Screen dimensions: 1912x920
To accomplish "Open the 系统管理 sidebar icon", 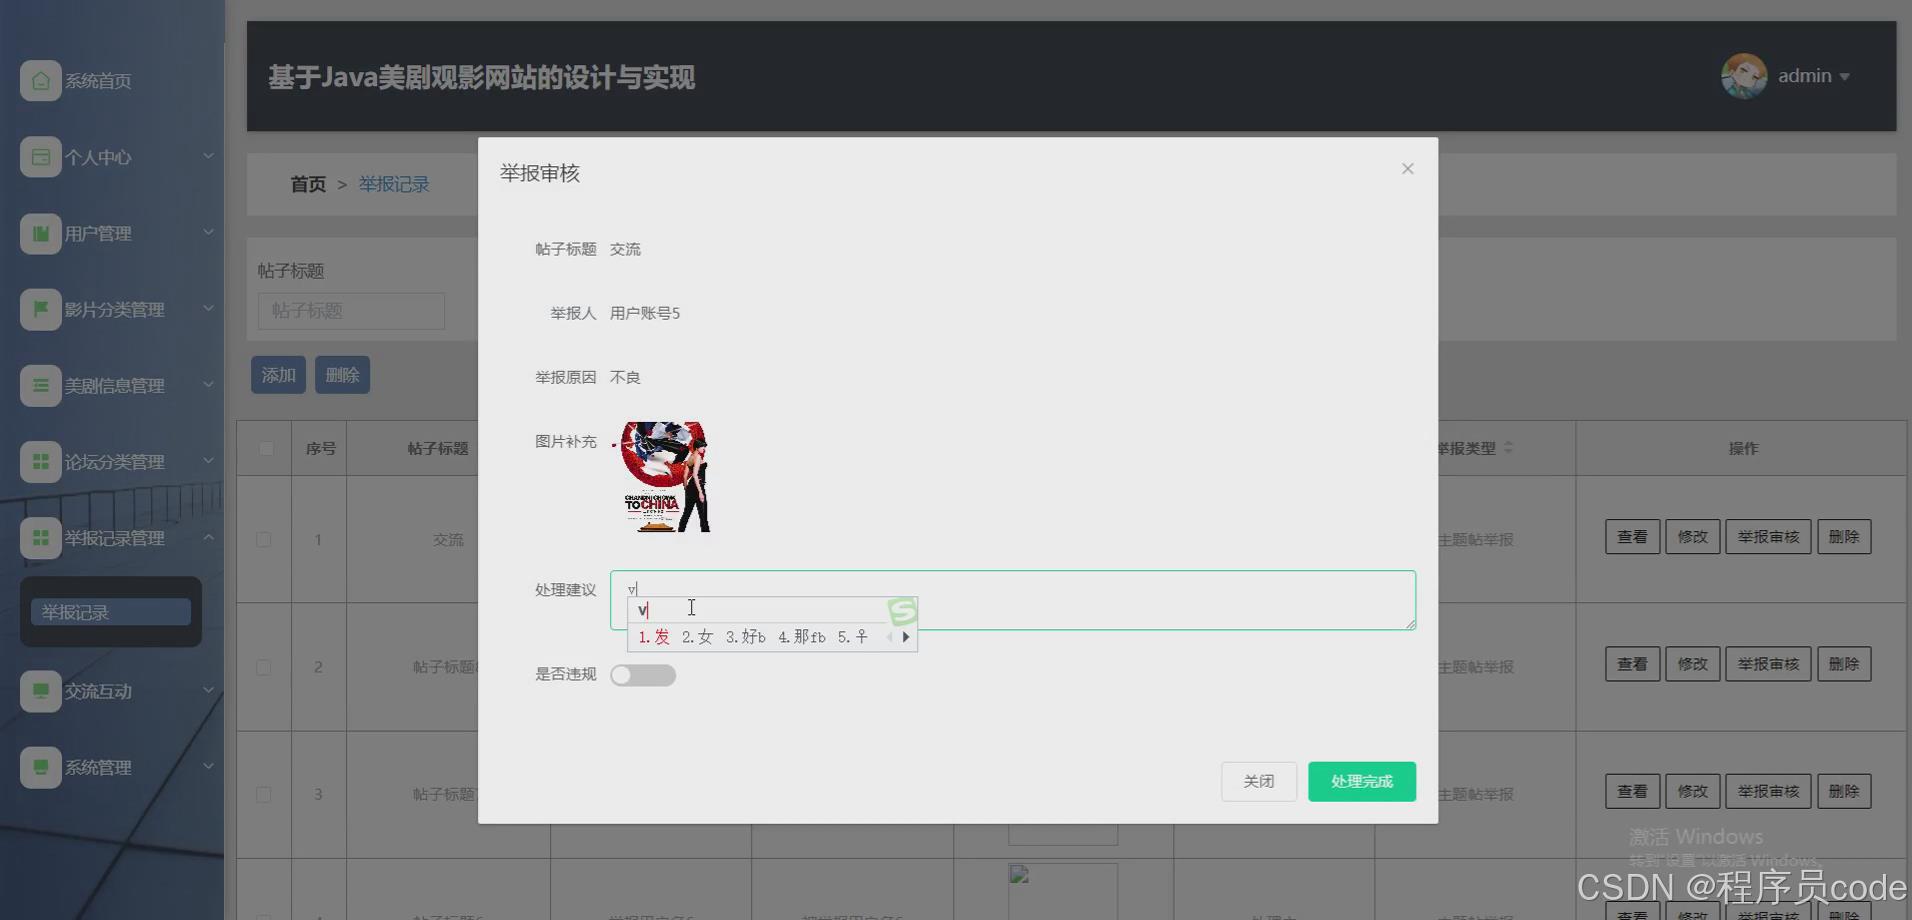I will [x=40, y=767].
